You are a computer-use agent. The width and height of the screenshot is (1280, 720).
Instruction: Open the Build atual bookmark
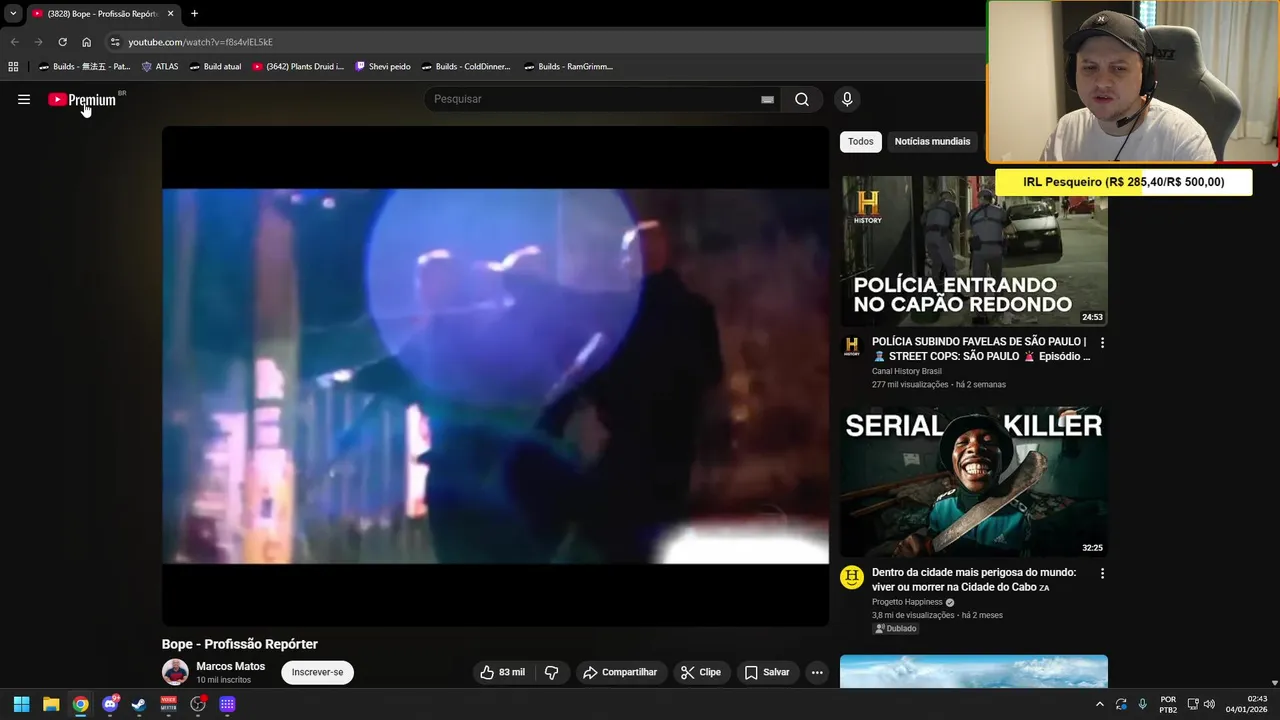[x=215, y=67]
